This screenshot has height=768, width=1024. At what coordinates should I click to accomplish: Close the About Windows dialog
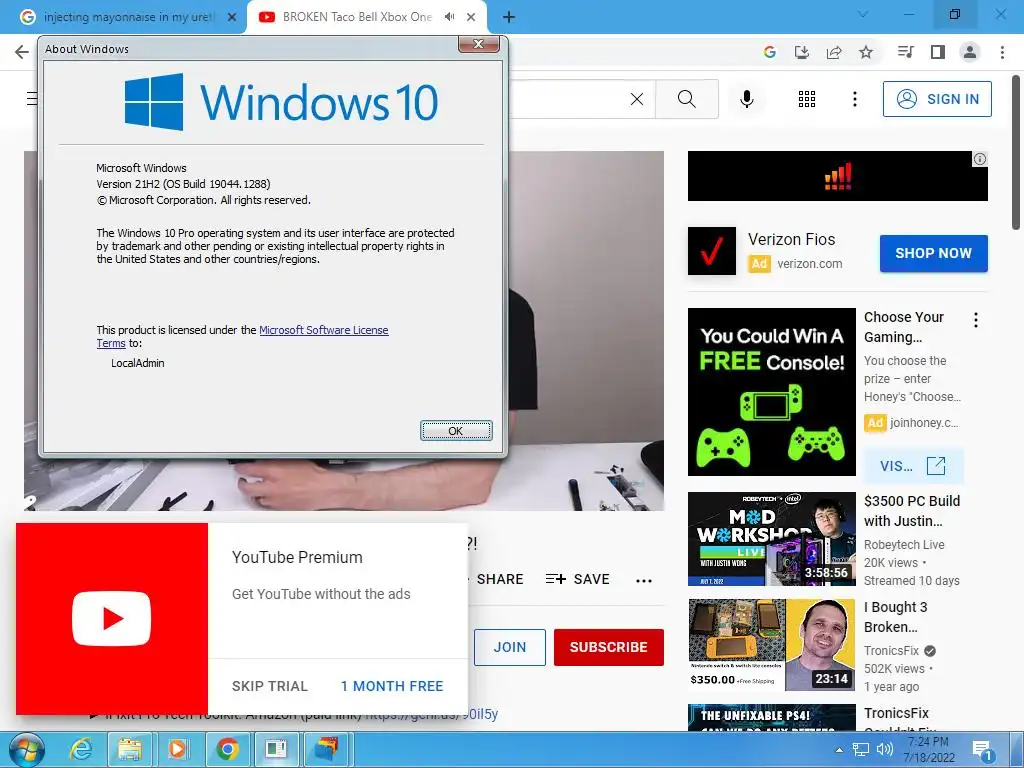479,44
